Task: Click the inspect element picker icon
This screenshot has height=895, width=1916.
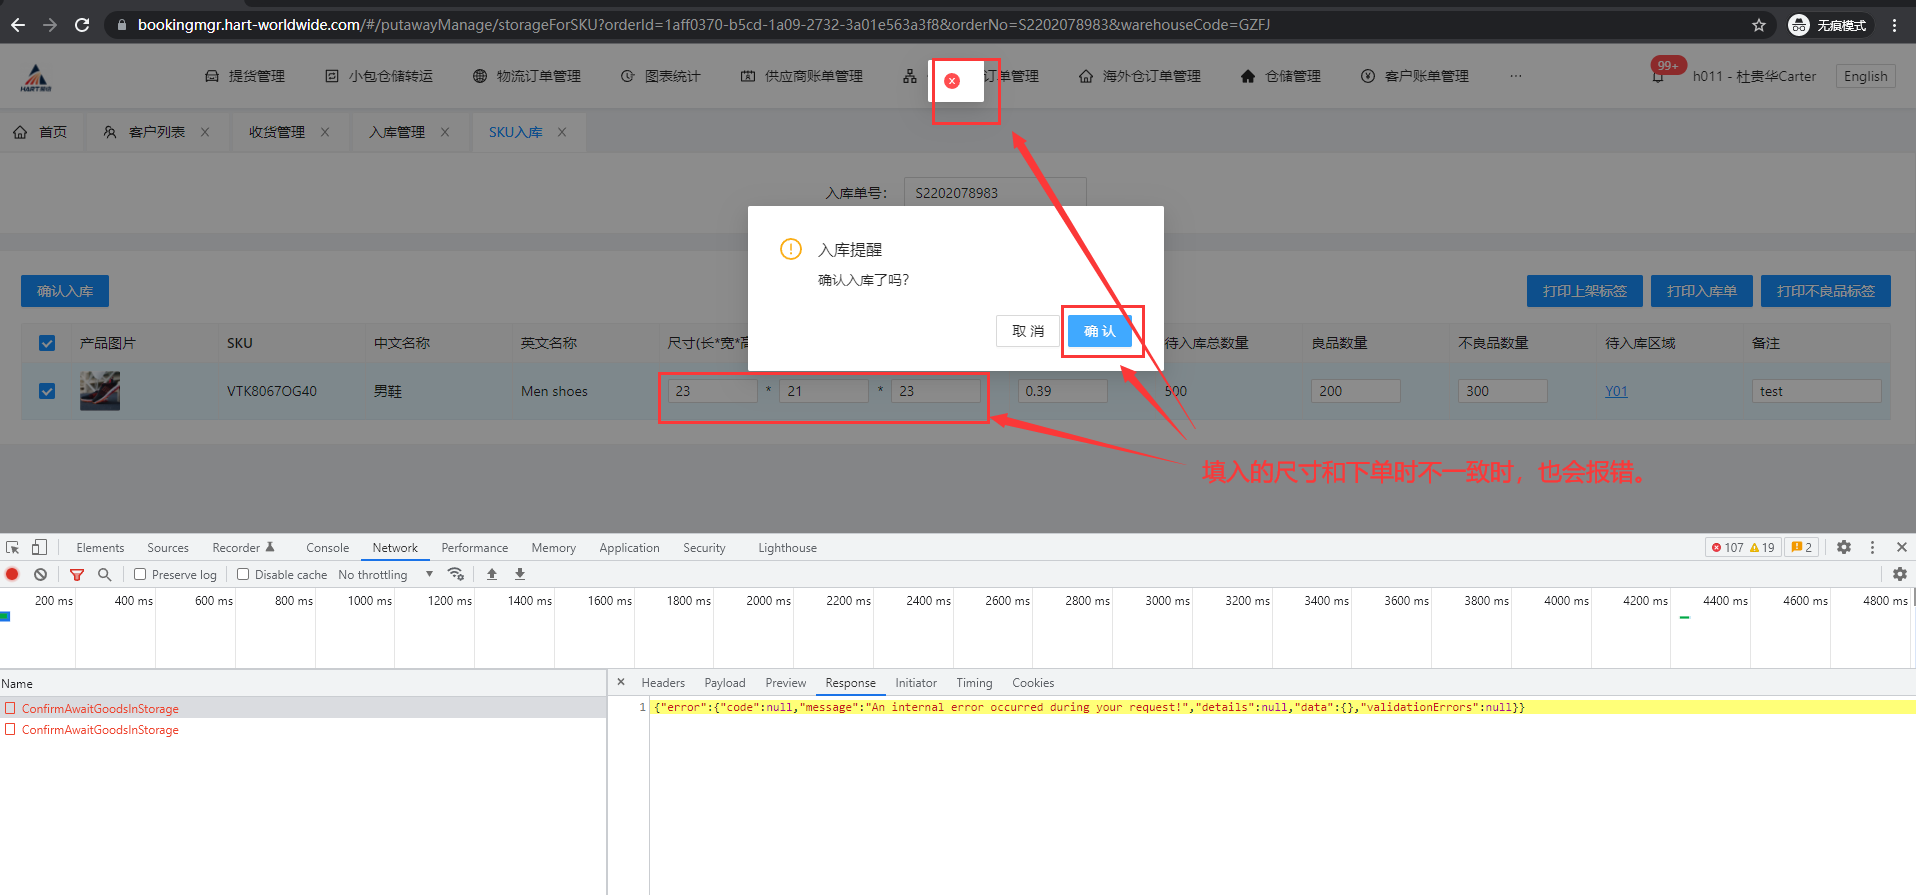Action: (x=13, y=547)
